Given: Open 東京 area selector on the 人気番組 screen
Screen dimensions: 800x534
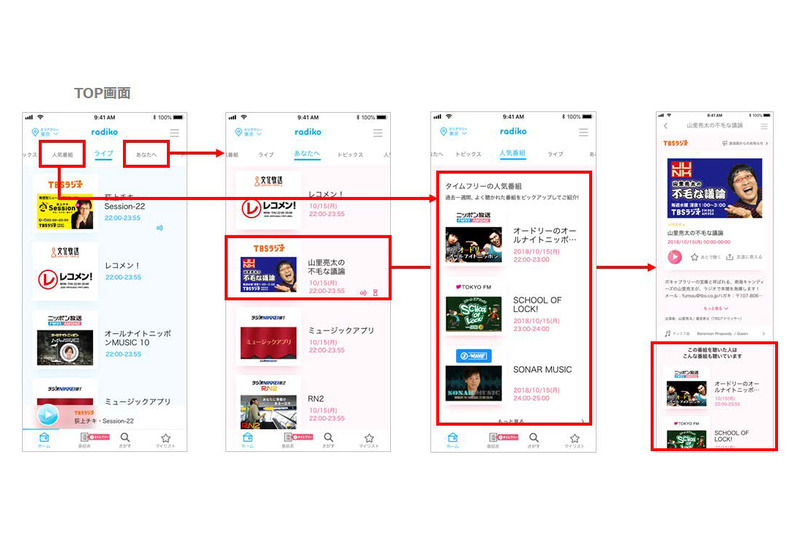Looking at the screenshot, I should (454, 132).
